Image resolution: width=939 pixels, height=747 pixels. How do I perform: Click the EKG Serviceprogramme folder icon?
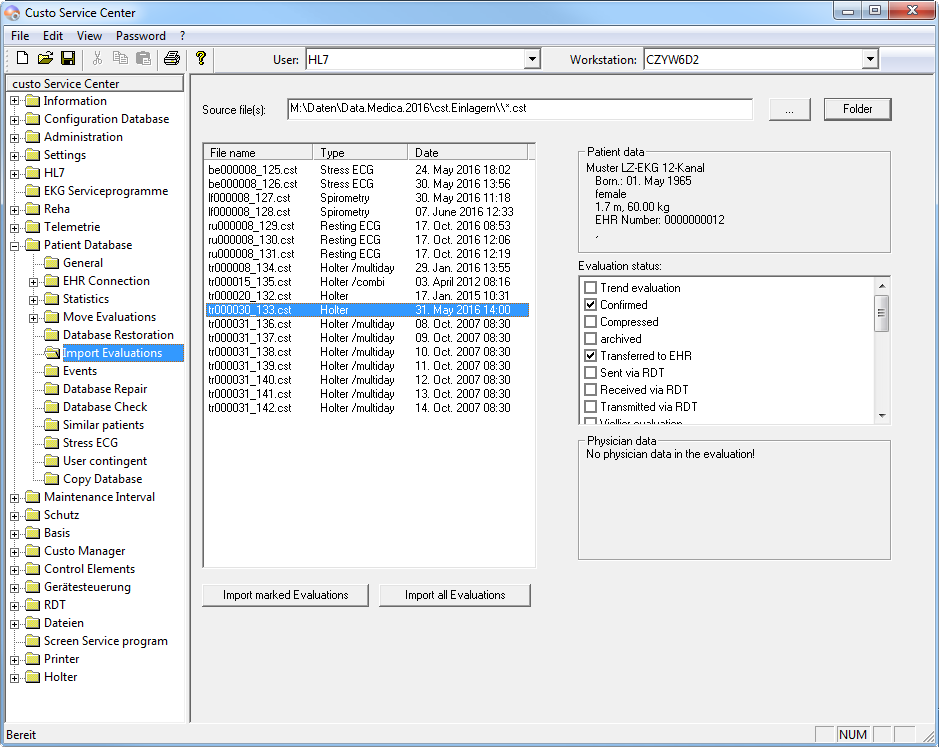(33, 190)
